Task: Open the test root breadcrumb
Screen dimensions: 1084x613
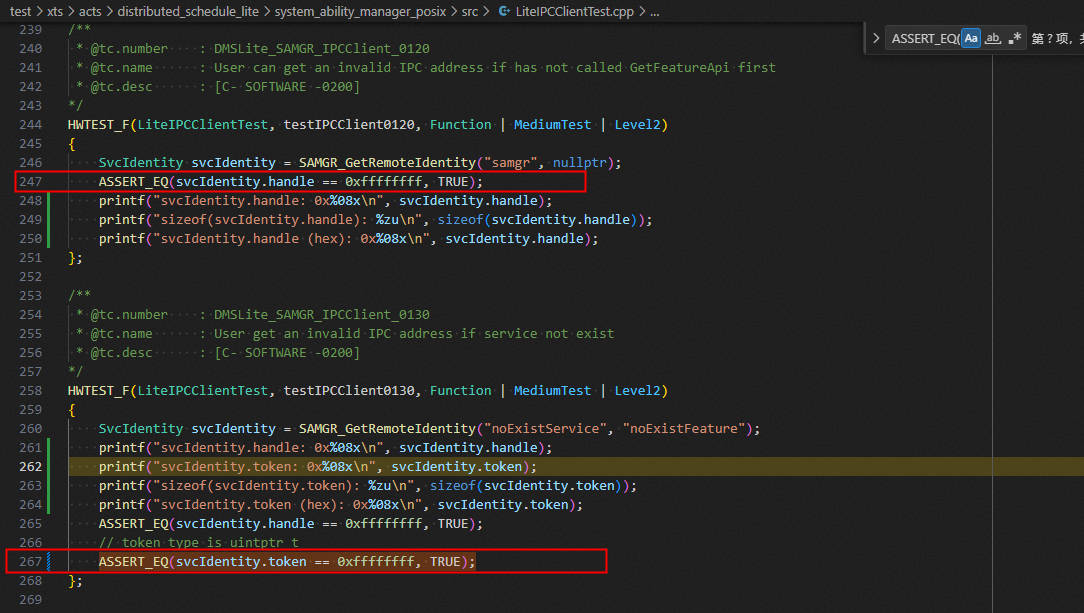Action: pyautogui.click(x=20, y=12)
